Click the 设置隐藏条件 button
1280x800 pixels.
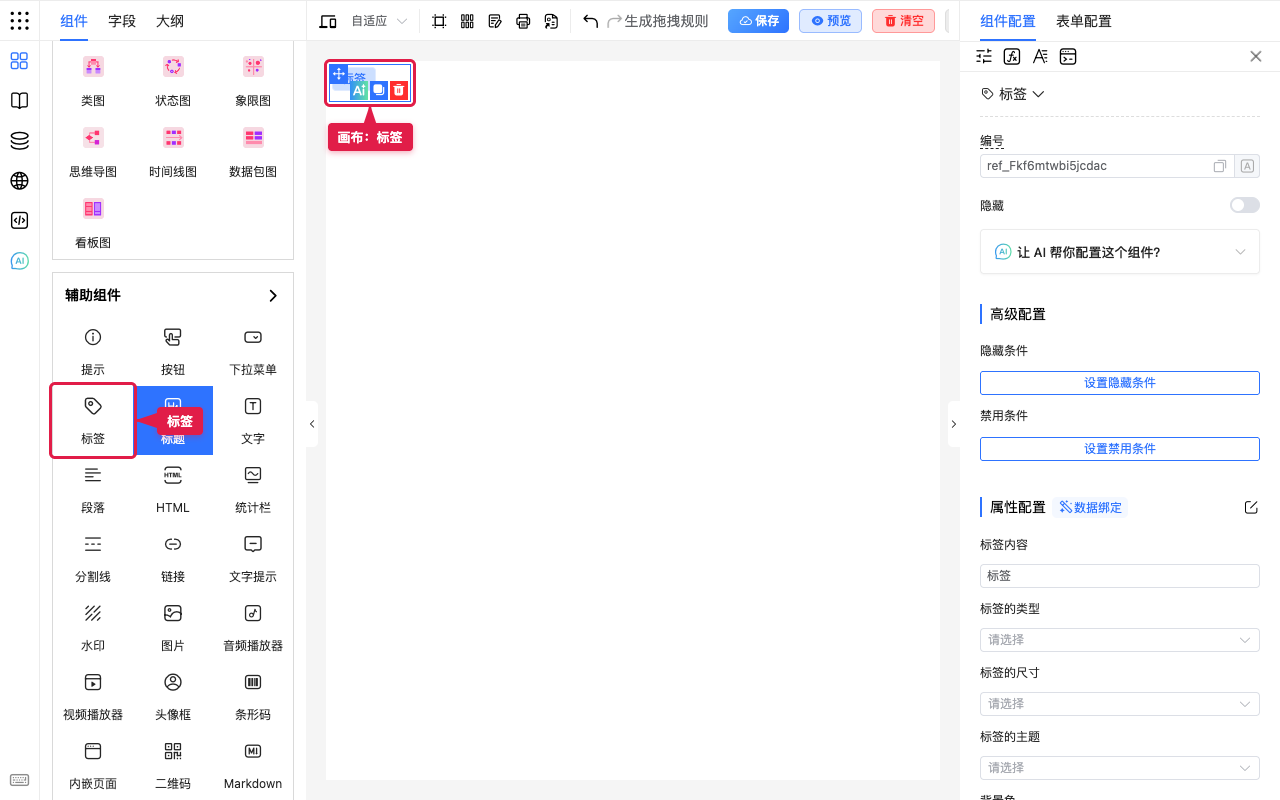(1120, 383)
